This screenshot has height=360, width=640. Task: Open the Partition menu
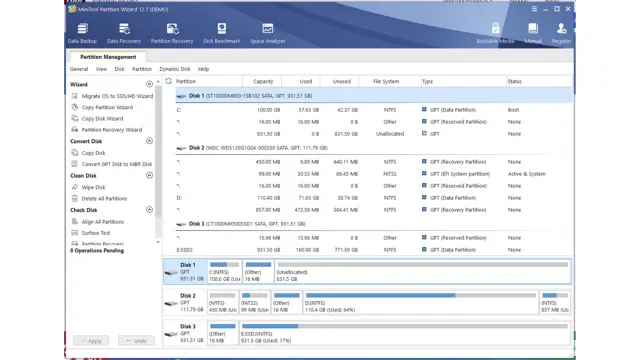[142, 69]
